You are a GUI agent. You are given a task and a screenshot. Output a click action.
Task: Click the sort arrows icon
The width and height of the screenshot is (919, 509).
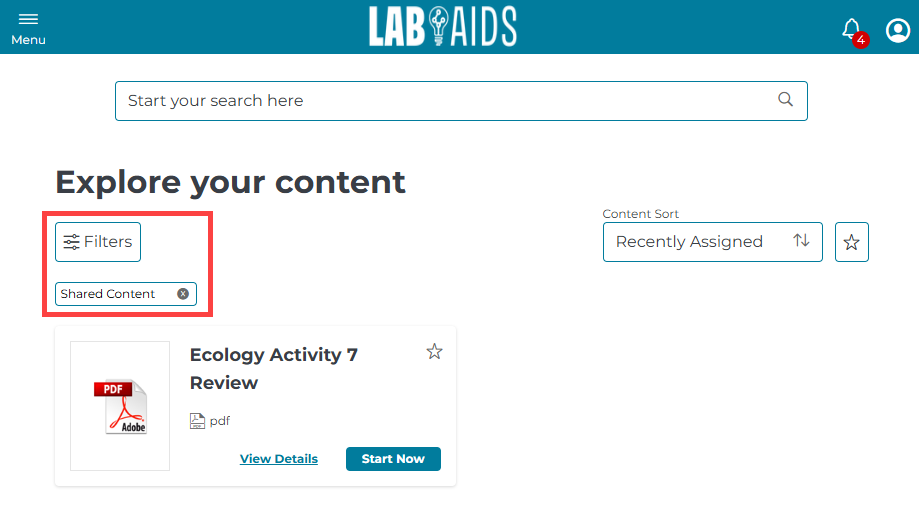tap(801, 240)
